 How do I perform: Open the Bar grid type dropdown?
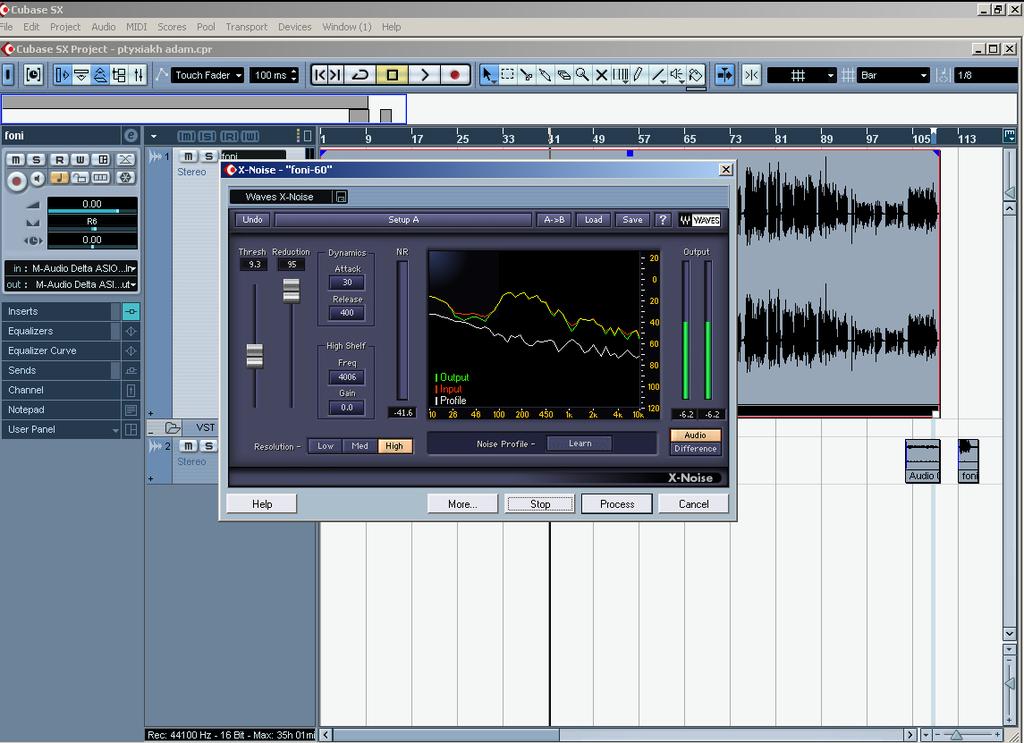pyautogui.click(x=893, y=75)
